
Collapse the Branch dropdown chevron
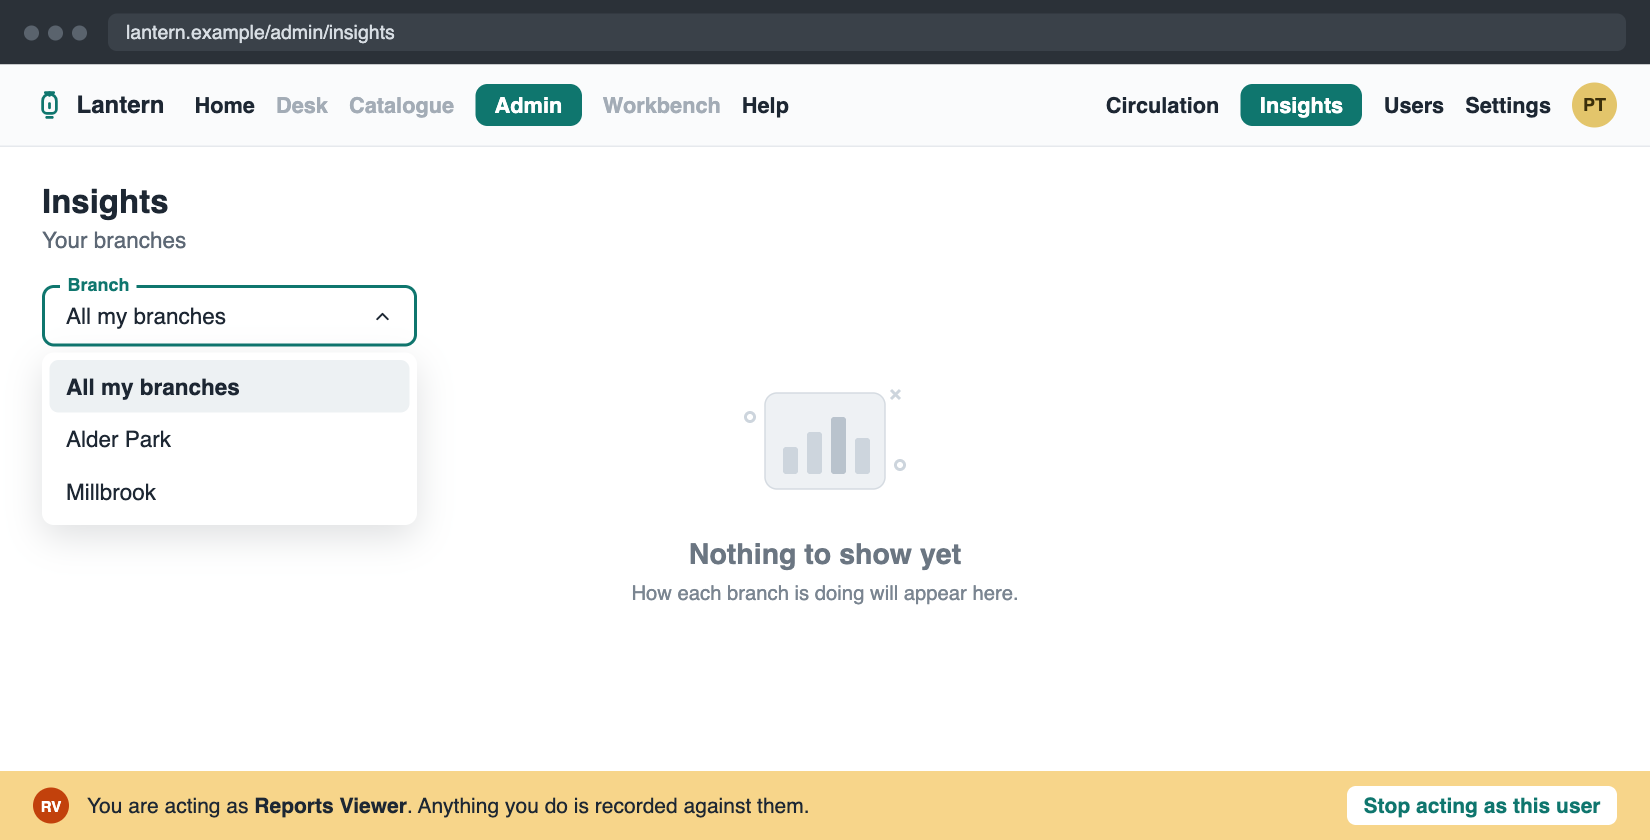pyautogui.click(x=382, y=317)
